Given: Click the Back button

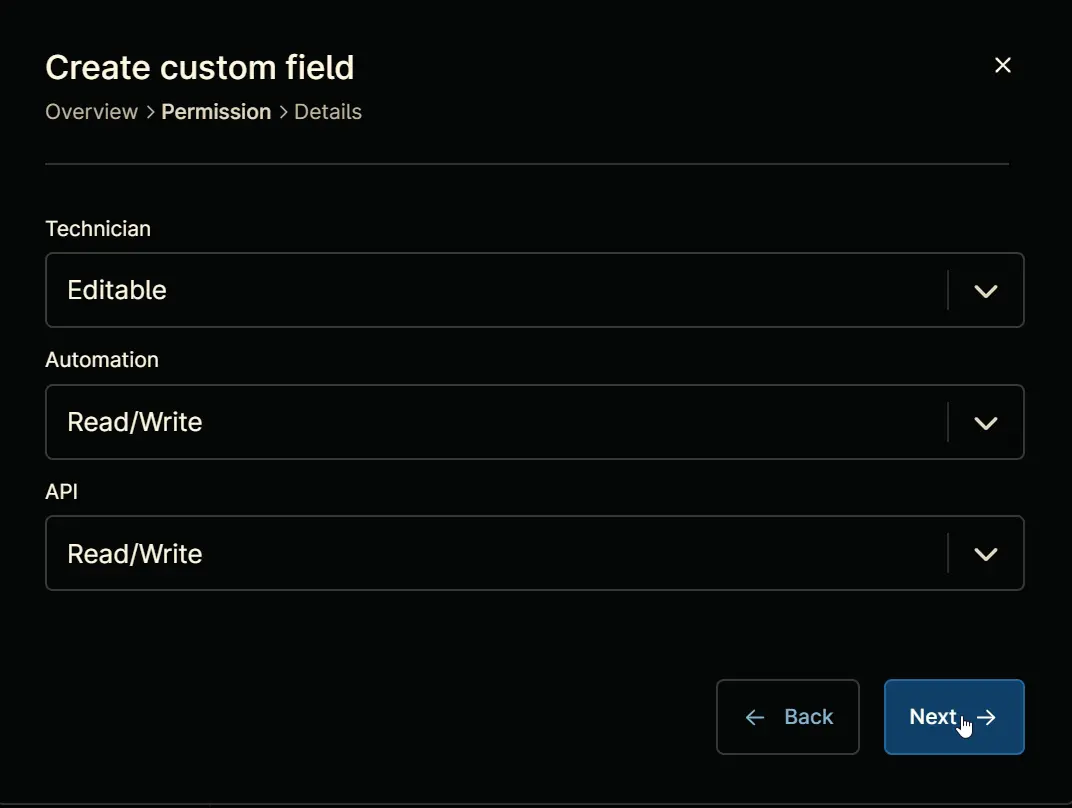Looking at the screenshot, I should [x=788, y=716].
